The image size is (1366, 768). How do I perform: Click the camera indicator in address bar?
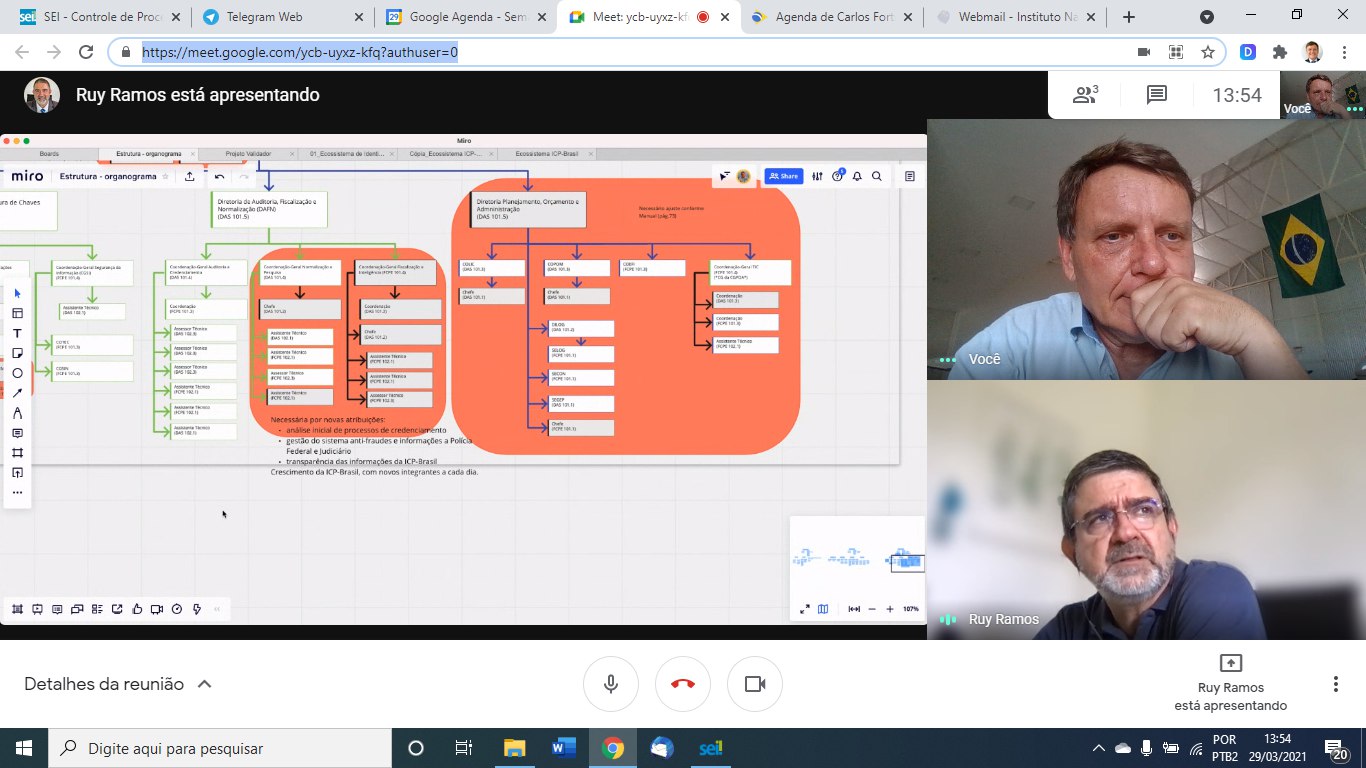(1144, 53)
